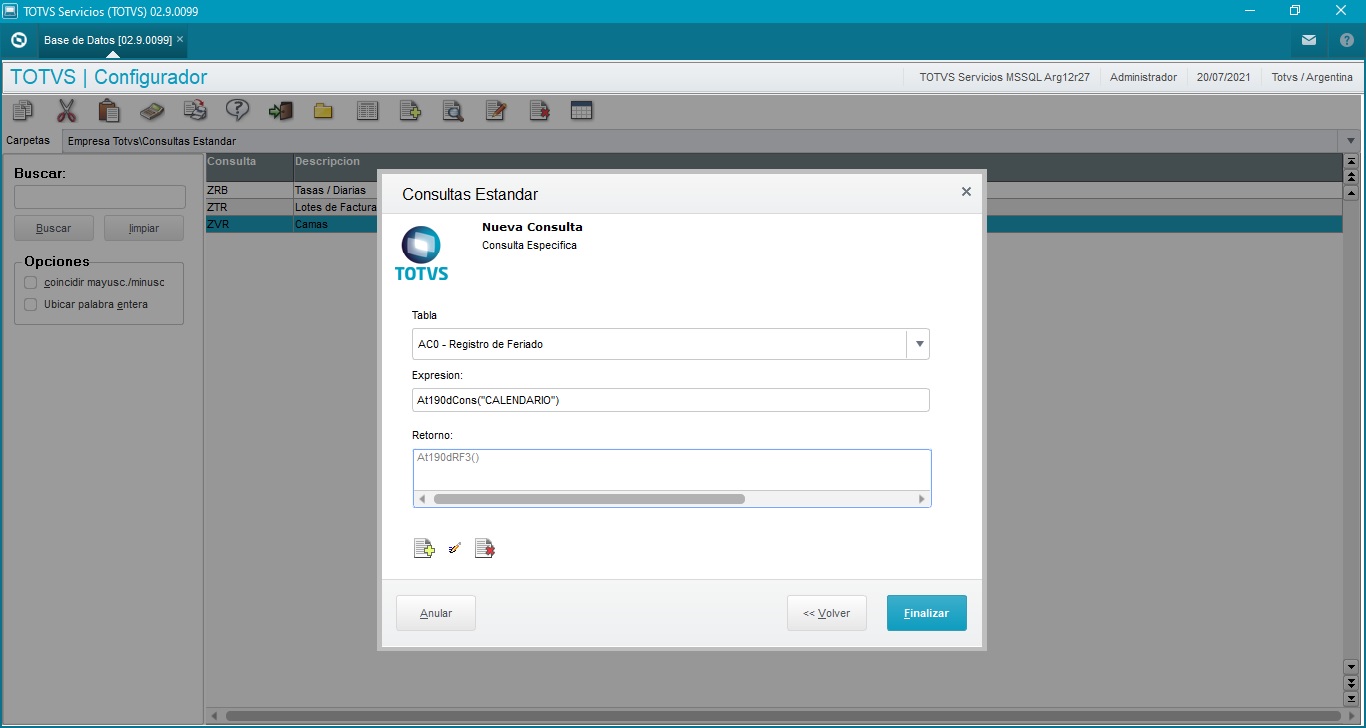Viewport: 1366px width, 728px height.
Task: Click the Administrador user label
Action: 1143,77
